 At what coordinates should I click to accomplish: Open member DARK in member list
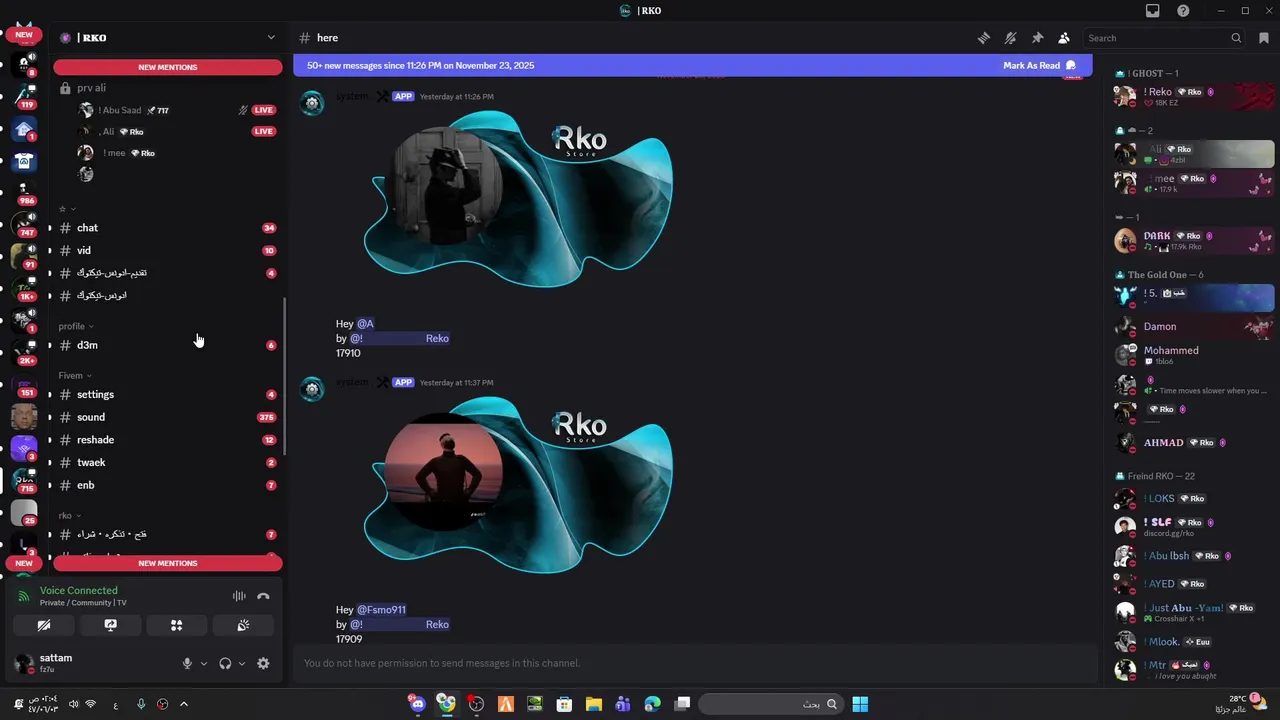pos(1194,241)
